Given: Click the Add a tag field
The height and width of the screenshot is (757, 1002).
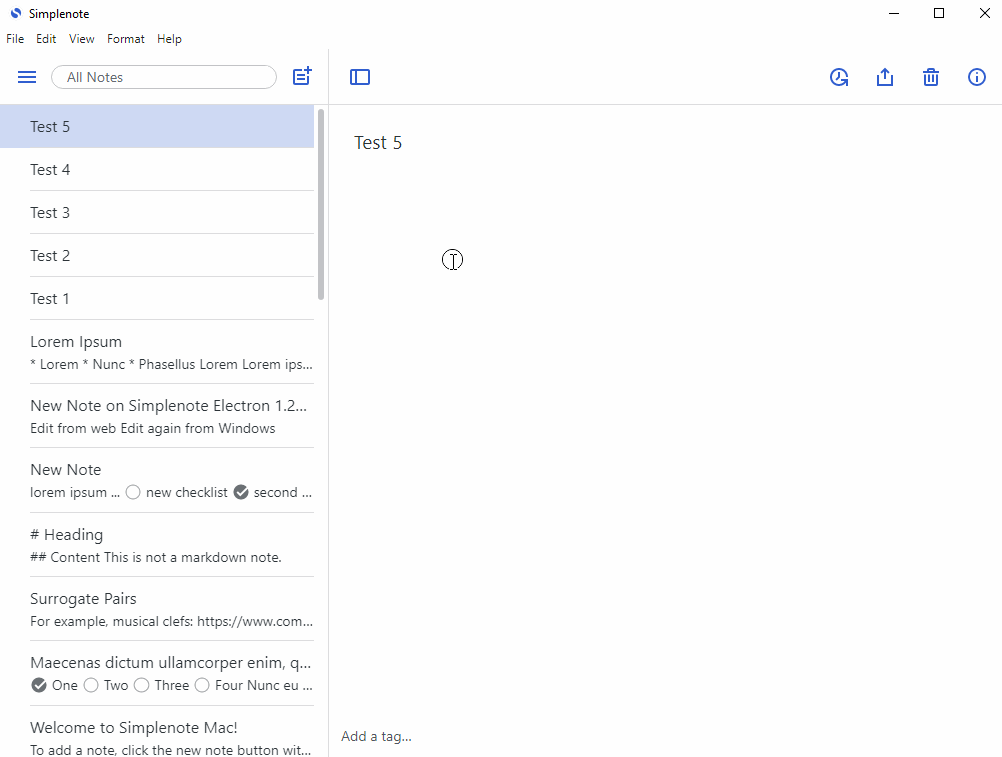Looking at the screenshot, I should pyautogui.click(x=377, y=736).
